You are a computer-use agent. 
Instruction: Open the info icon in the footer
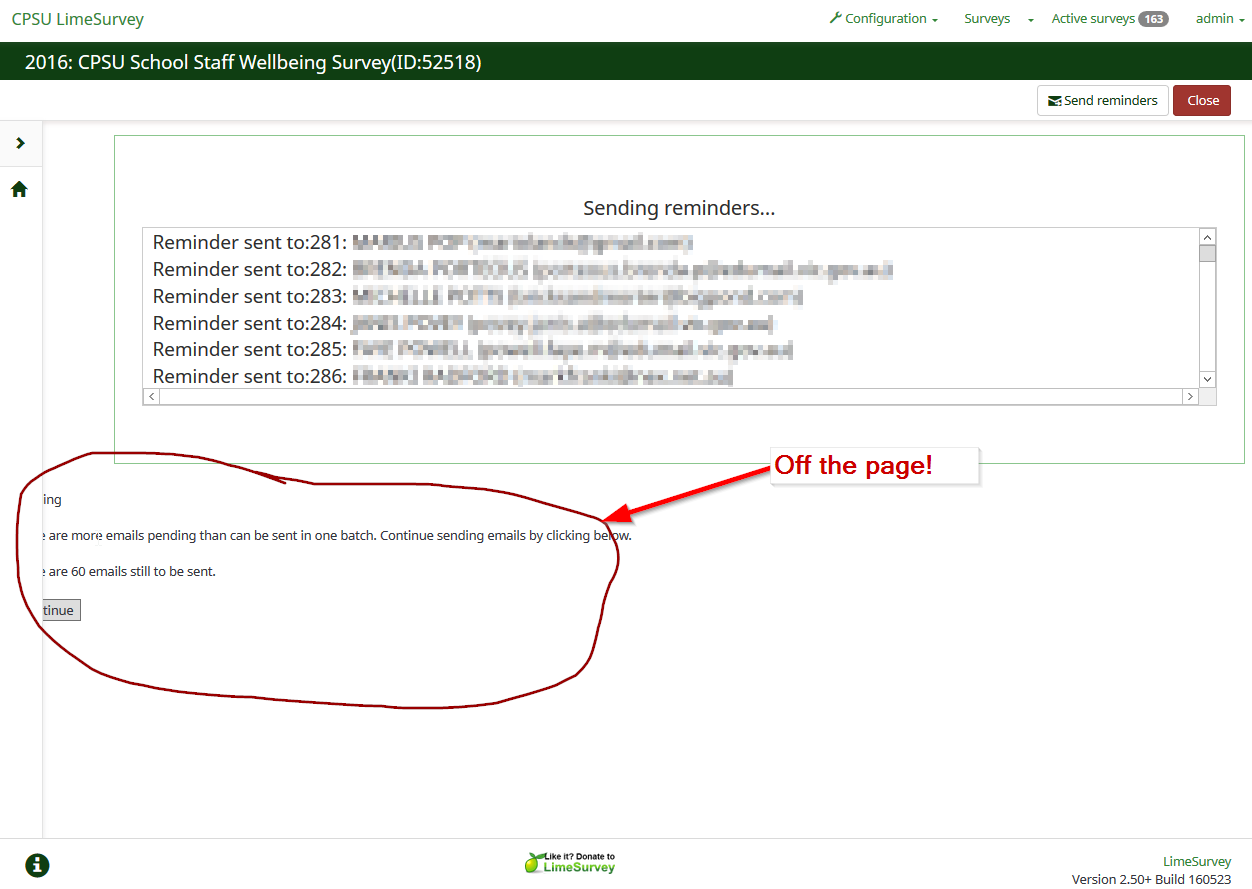click(x=37, y=865)
